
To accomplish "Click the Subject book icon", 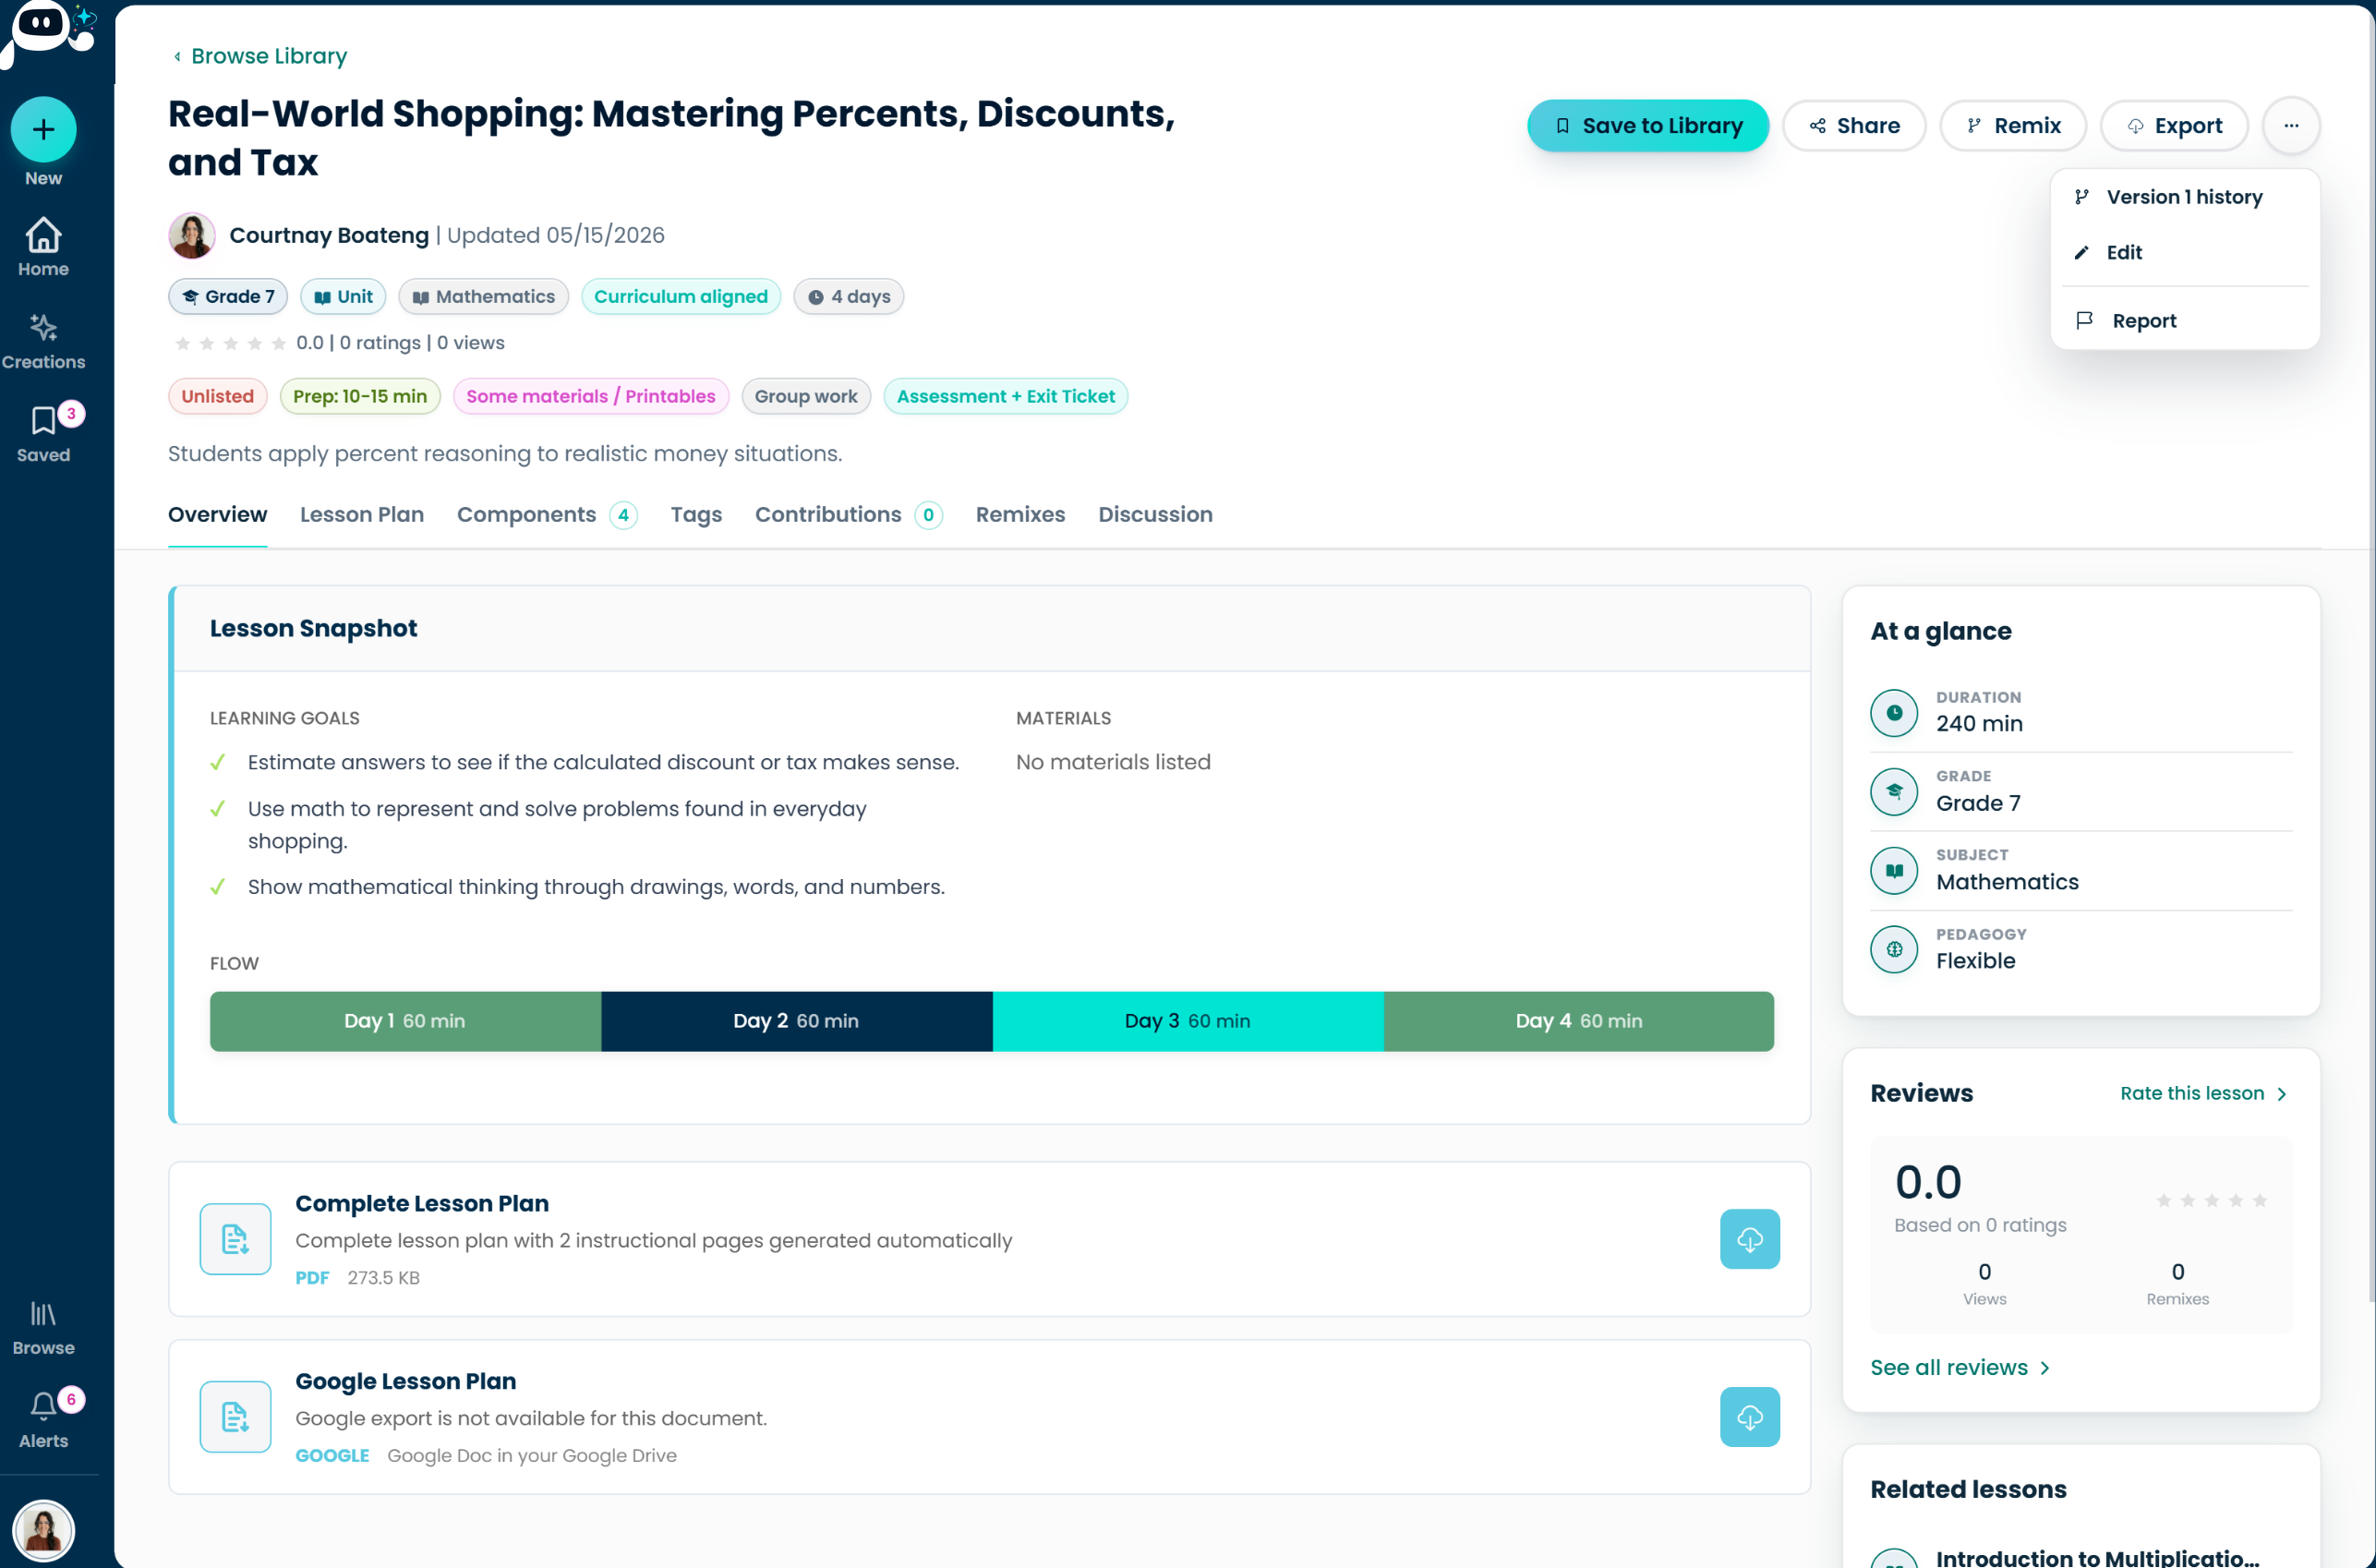I will click(1893, 870).
